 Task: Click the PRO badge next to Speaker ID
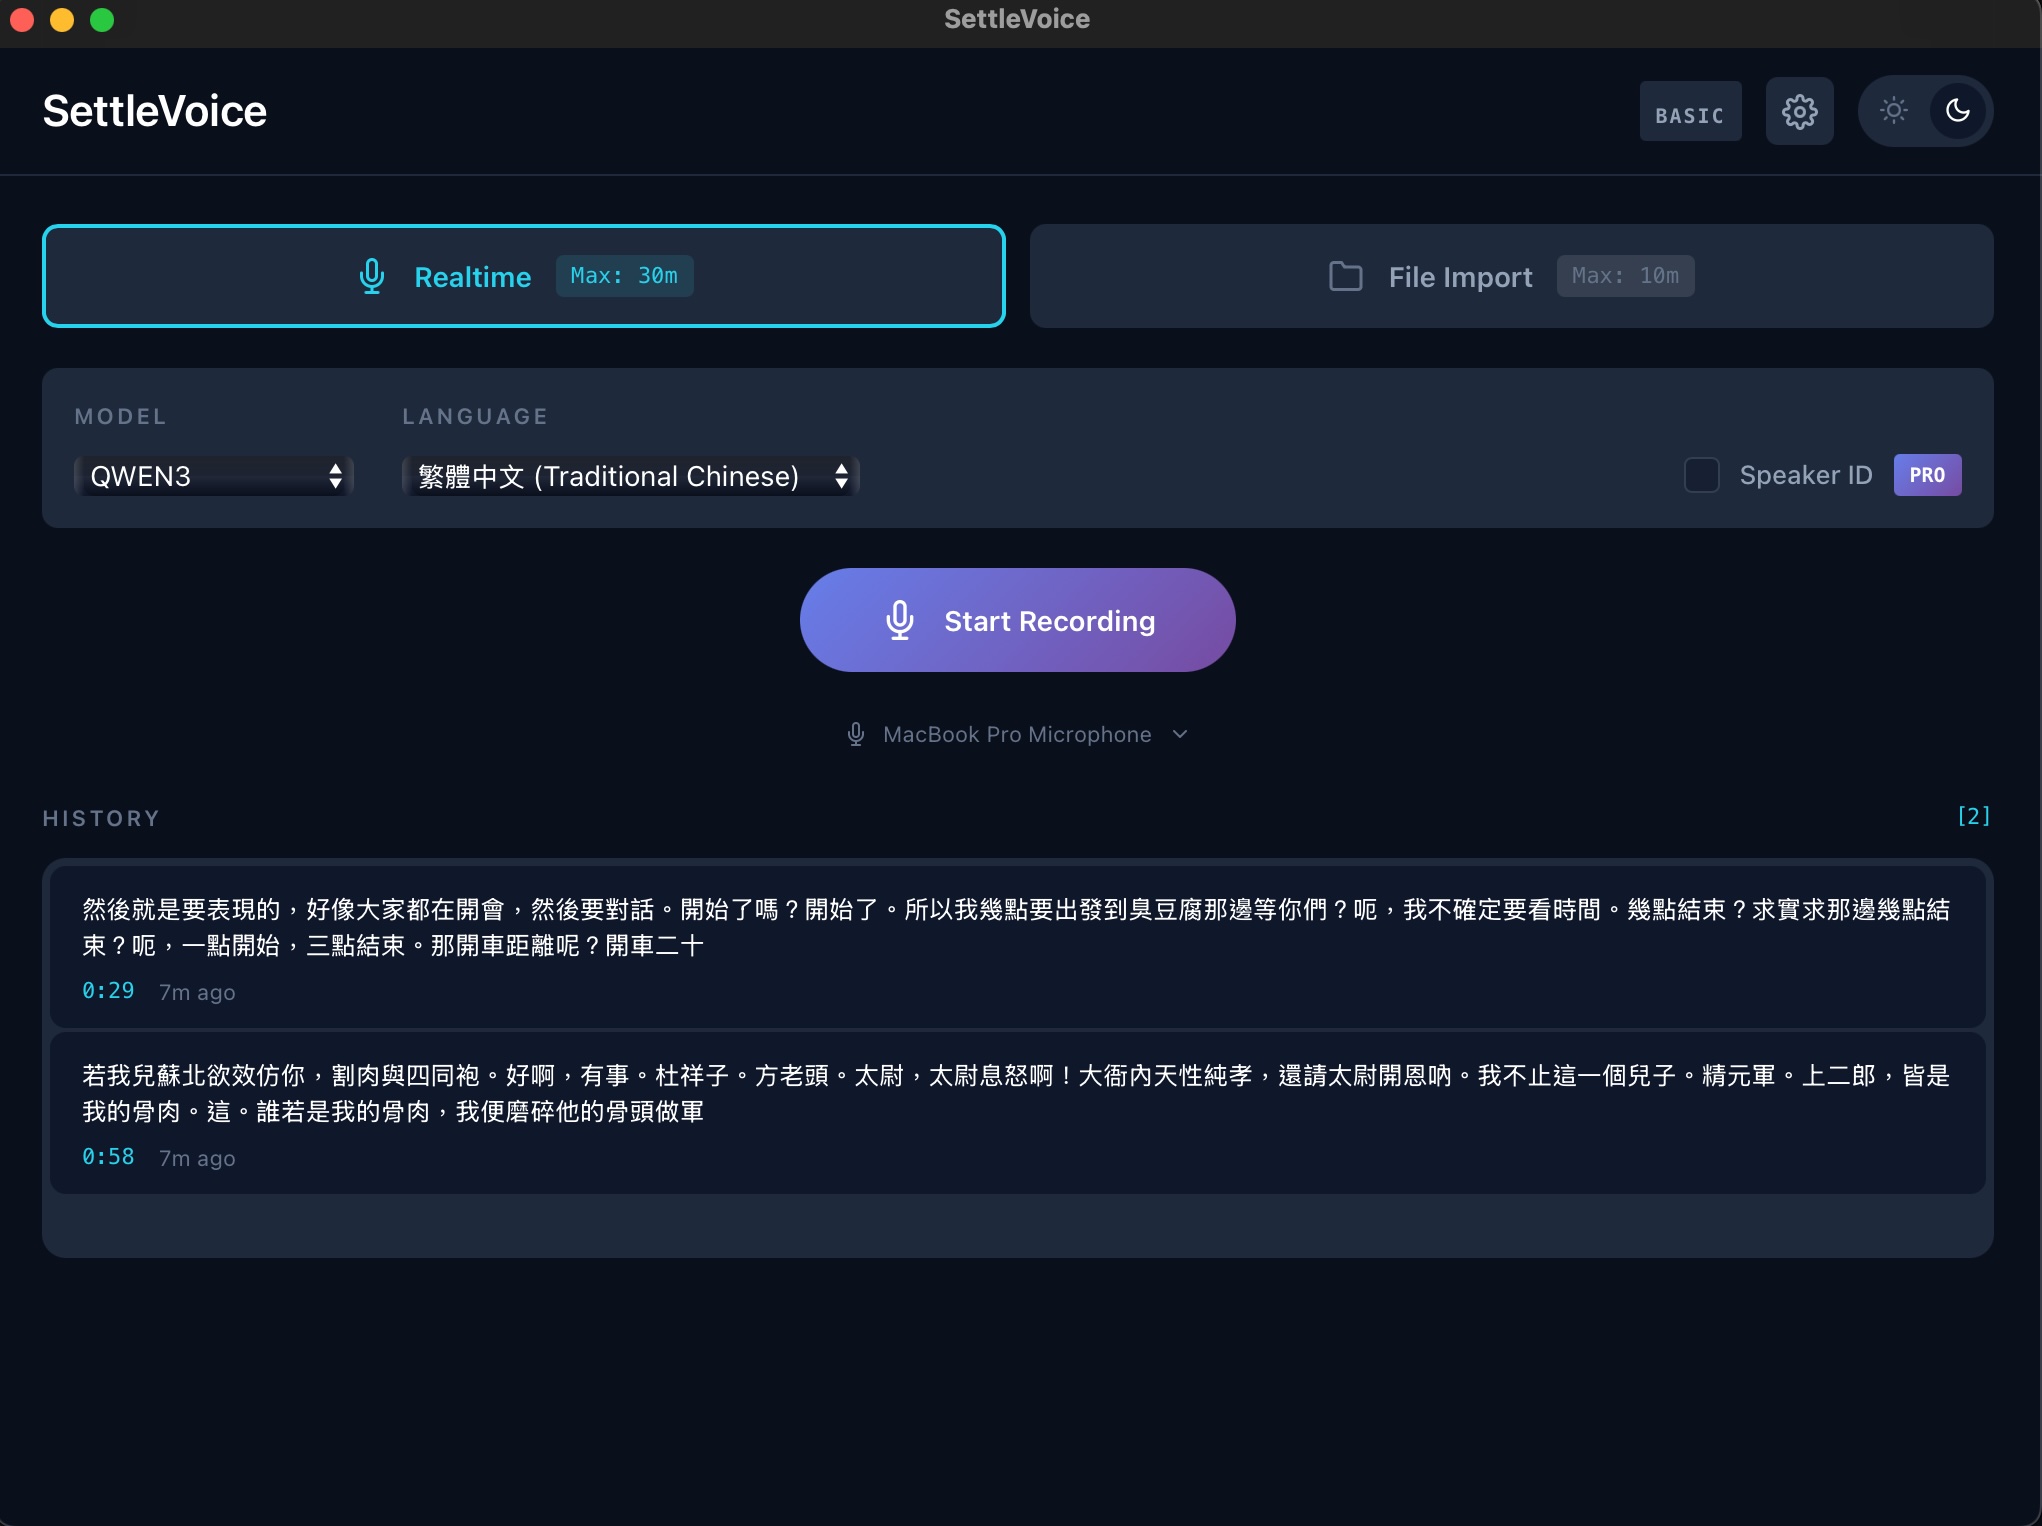click(x=1927, y=475)
